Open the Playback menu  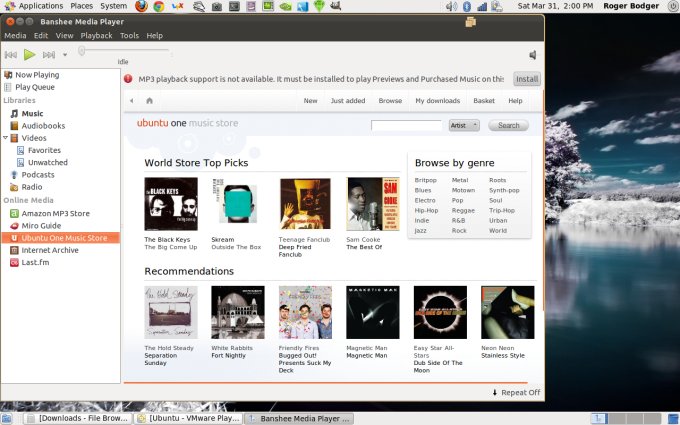[96, 36]
